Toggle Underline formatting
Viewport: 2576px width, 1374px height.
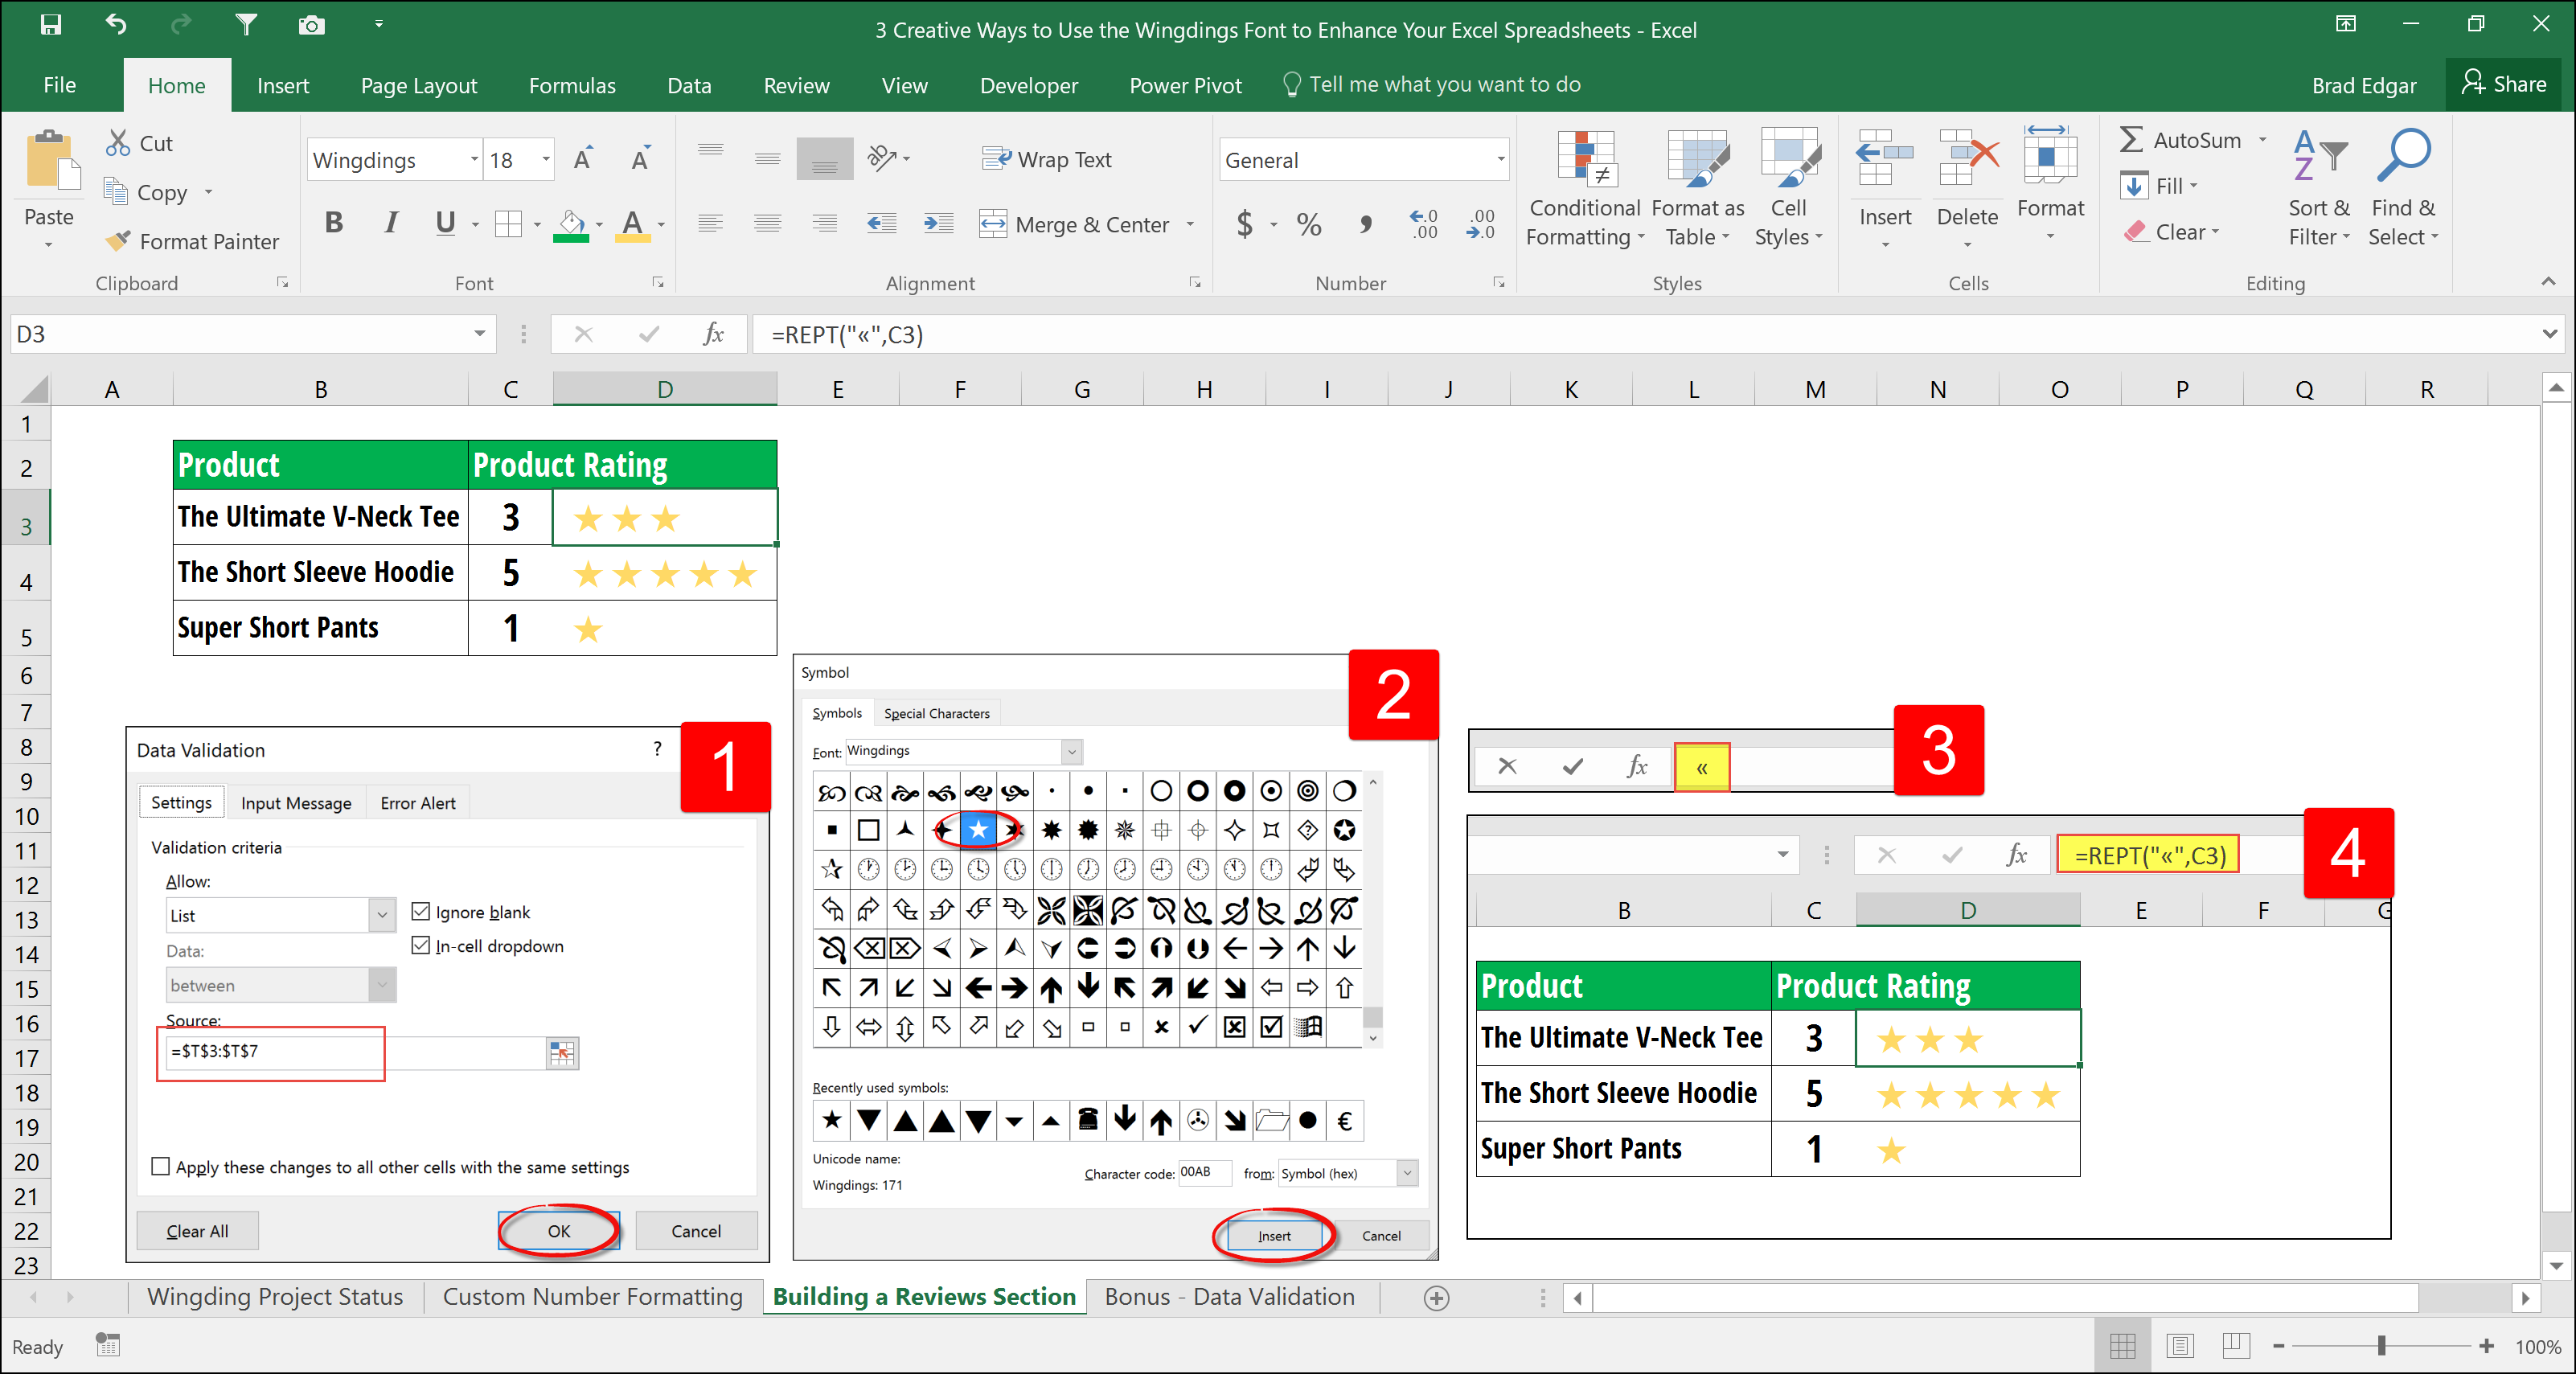click(445, 223)
